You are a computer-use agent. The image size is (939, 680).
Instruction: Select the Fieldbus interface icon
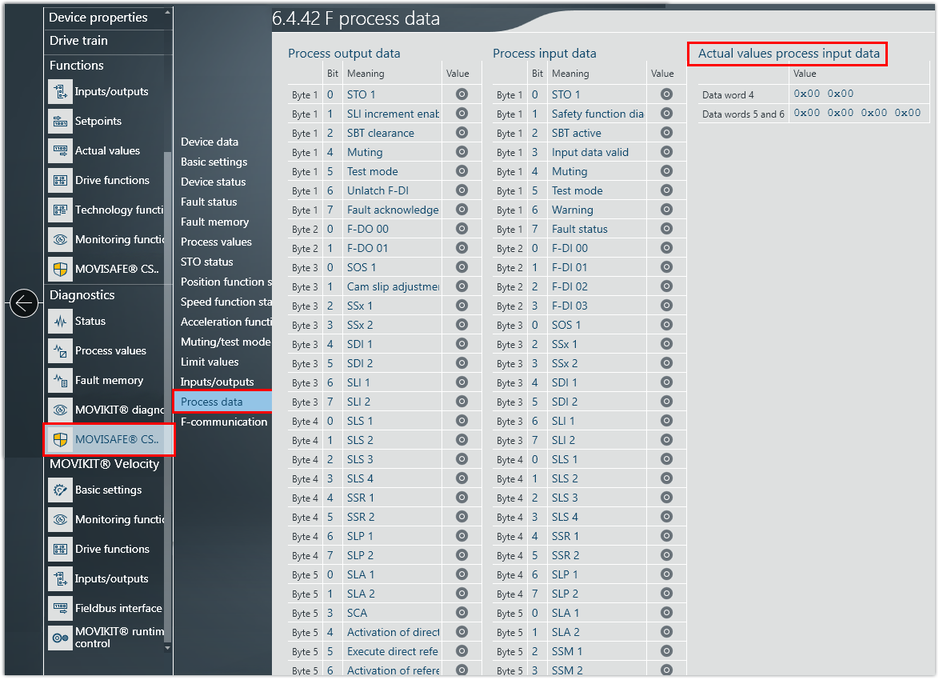(60, 608)
